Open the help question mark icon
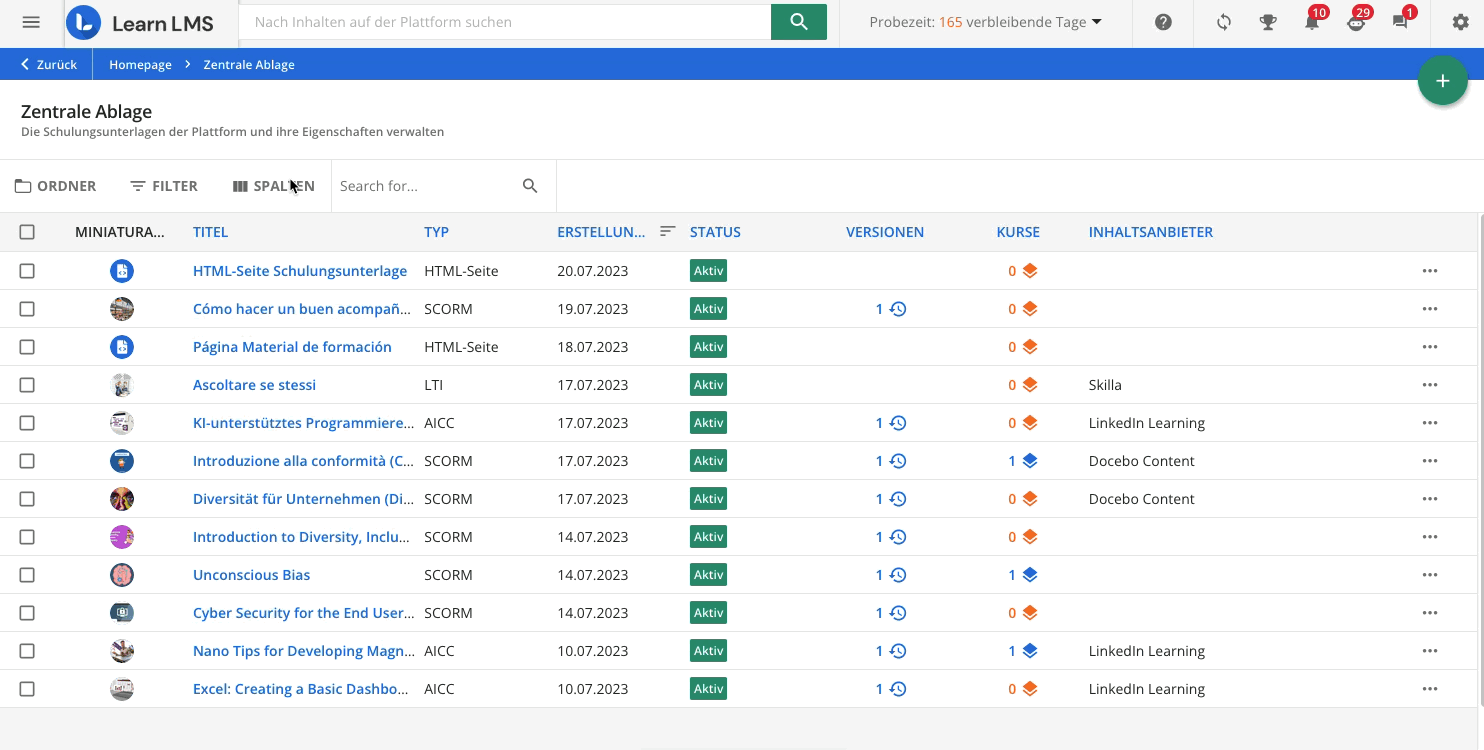 pyautogui.click(x=1163, y=22)
